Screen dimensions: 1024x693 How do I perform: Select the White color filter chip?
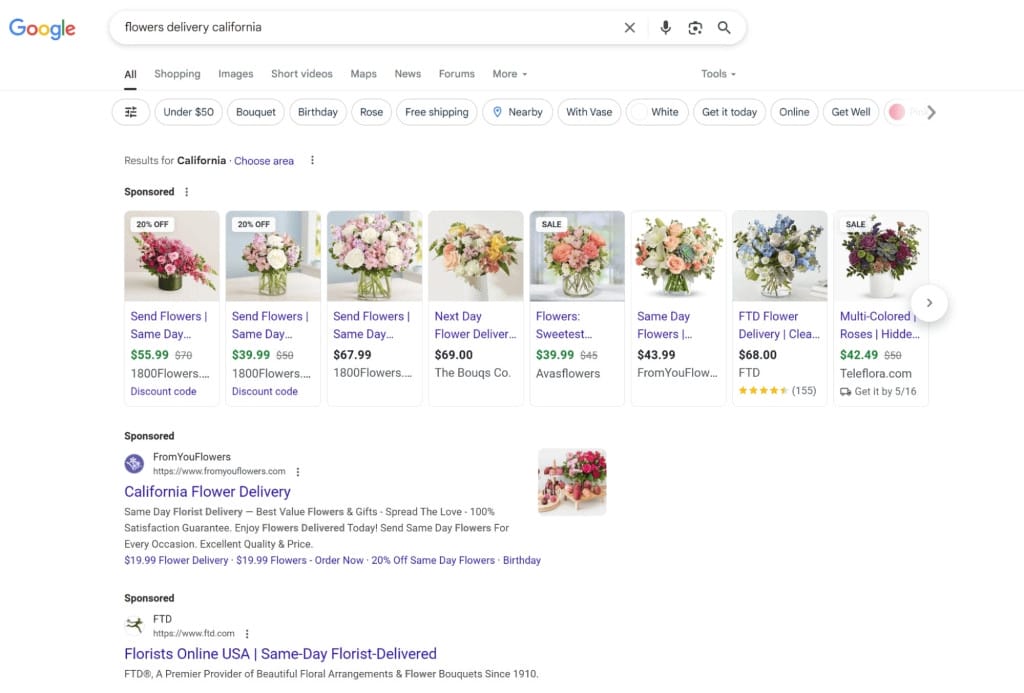656,112
